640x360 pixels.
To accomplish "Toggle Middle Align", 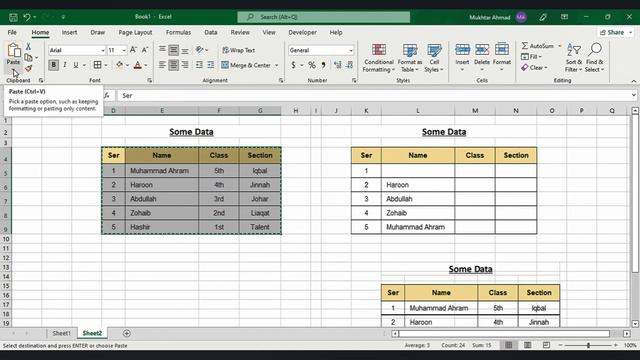I will point(173,50).
